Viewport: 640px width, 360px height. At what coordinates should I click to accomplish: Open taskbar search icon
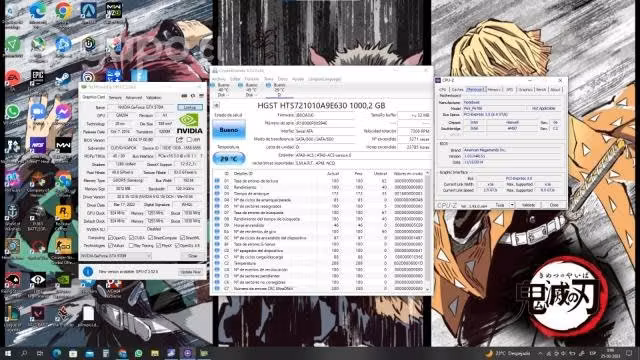(24, 353)
